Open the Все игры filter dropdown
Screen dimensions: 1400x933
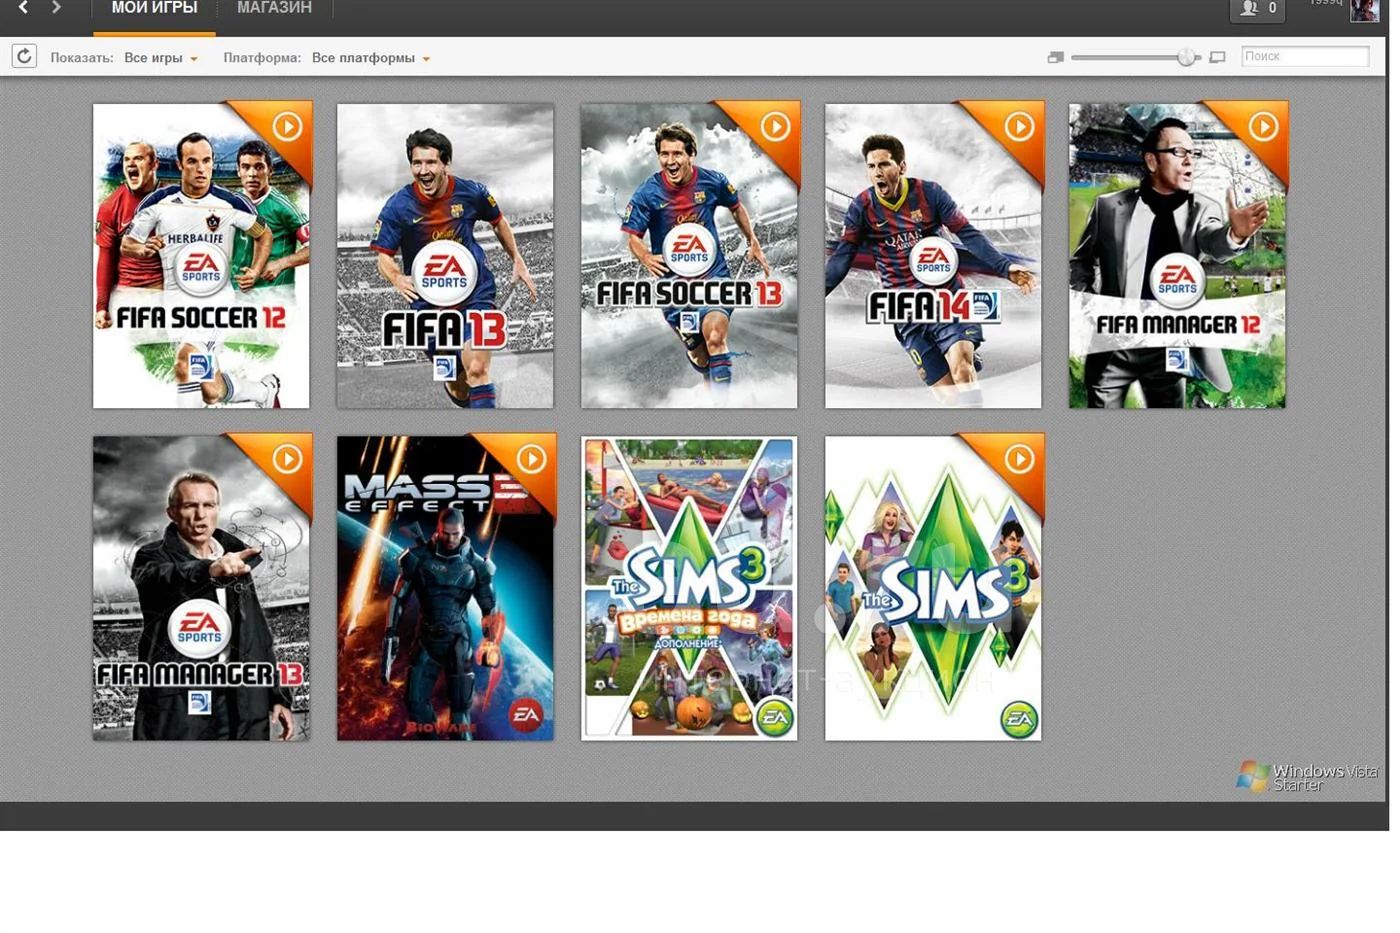coord(161,58)
